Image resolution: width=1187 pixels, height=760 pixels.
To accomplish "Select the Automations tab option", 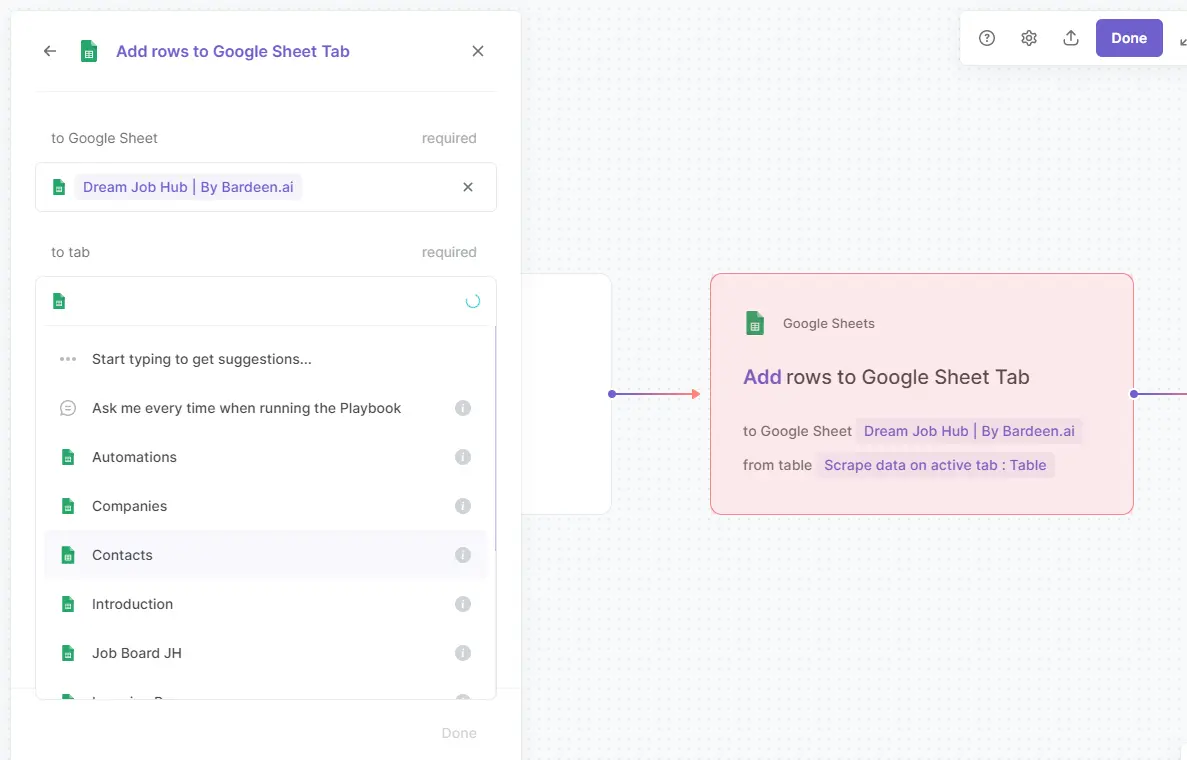I will click(266, 457).
